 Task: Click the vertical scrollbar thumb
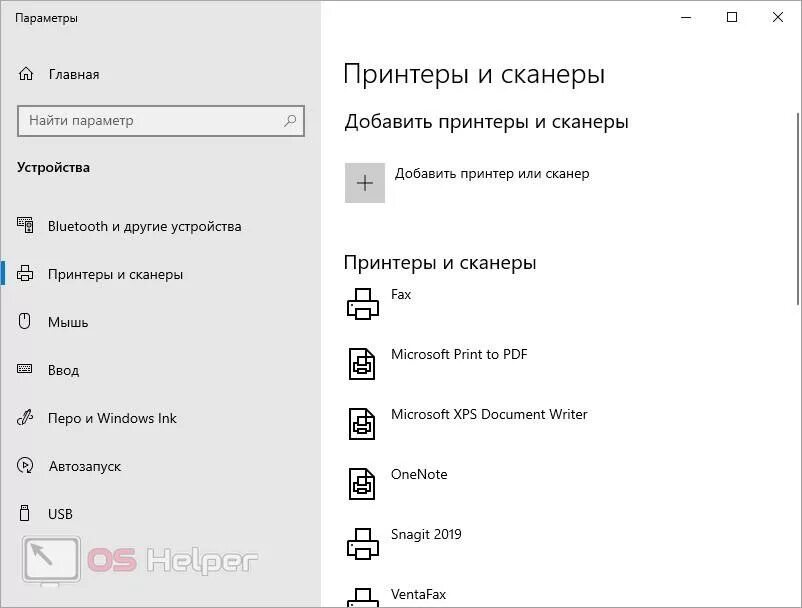point(798,209)
